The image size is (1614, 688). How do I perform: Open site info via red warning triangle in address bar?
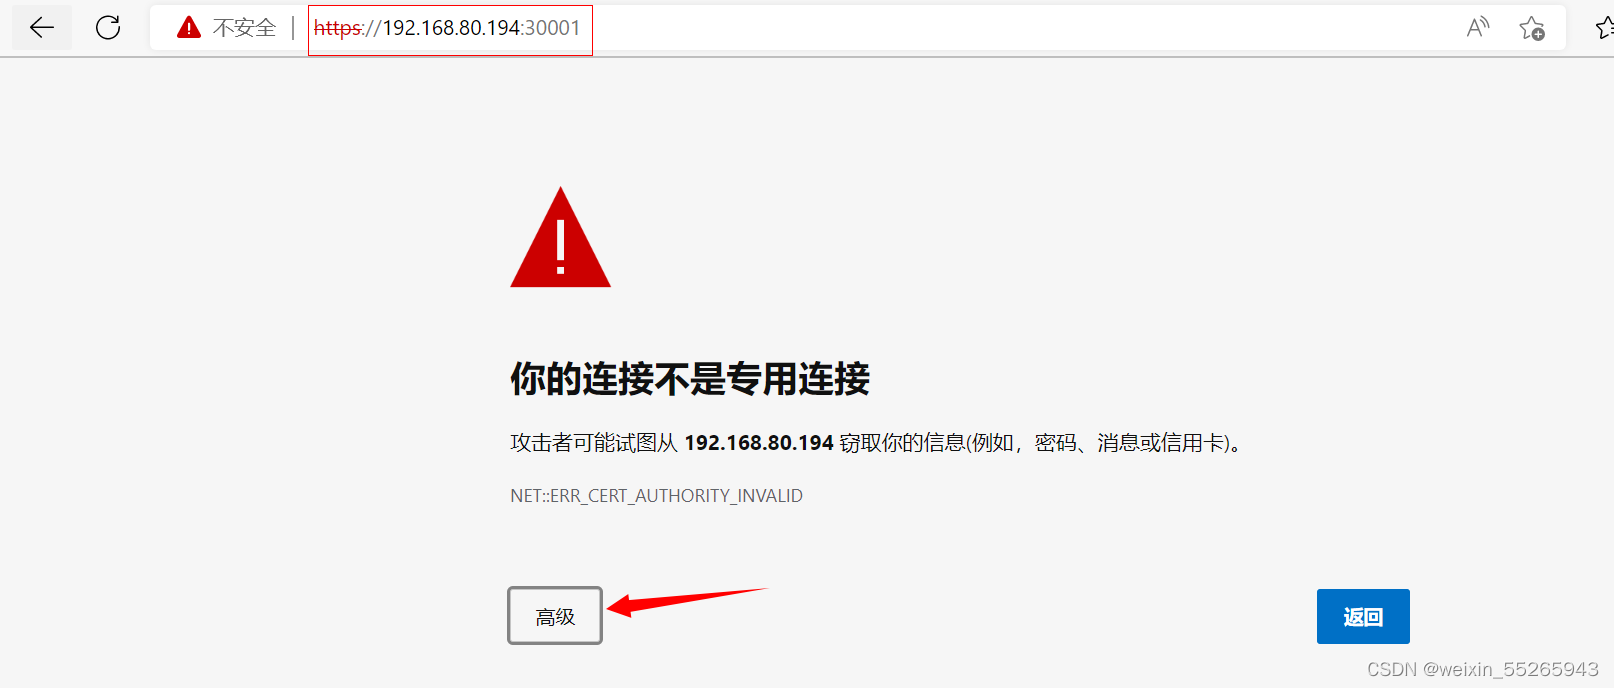point(189,28)
